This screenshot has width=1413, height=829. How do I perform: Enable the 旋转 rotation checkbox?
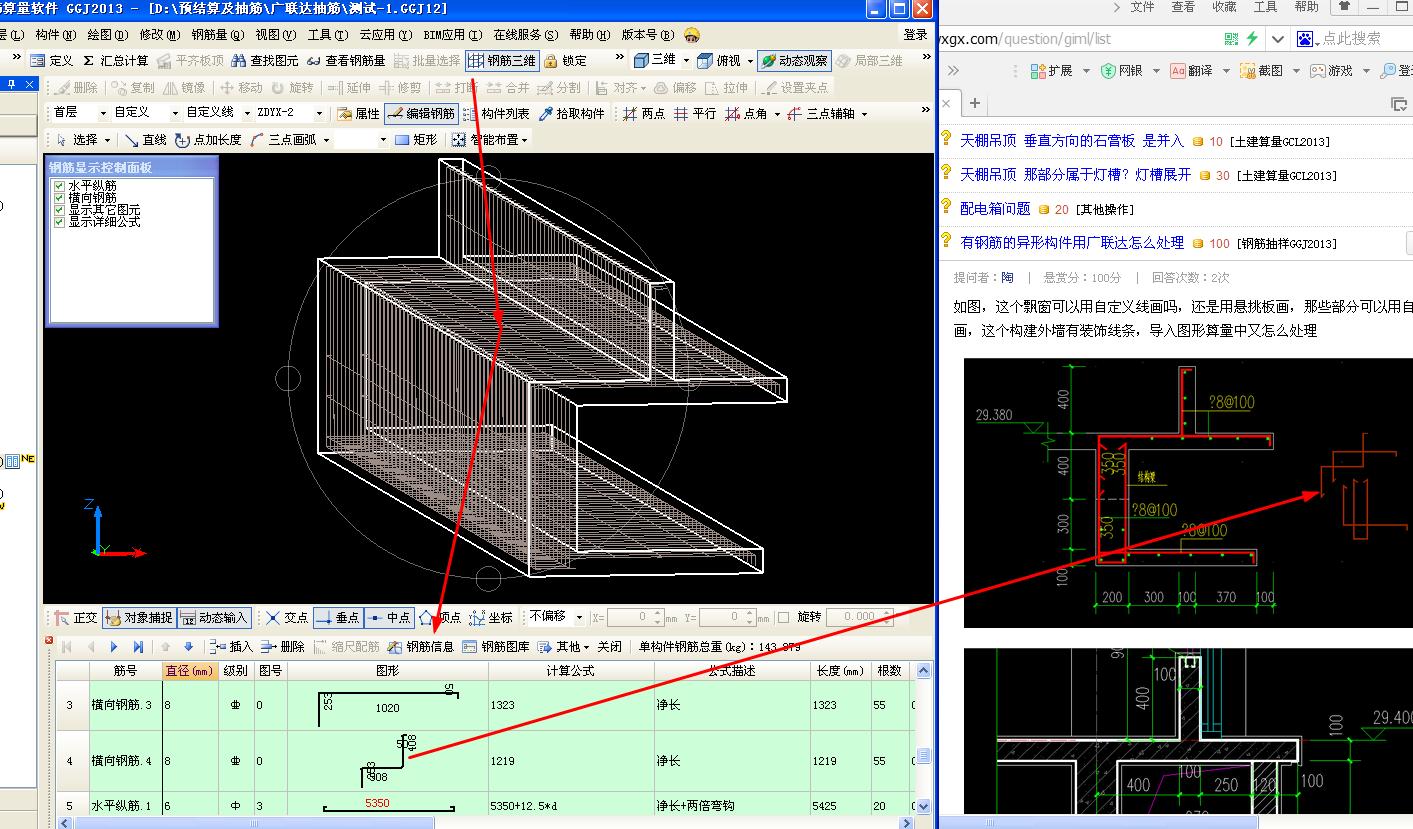click(783, 618)
